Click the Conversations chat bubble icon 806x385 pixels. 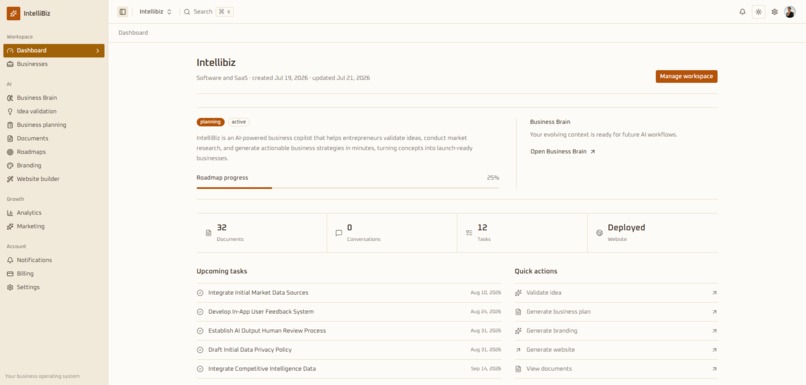(x=339, y=233)
